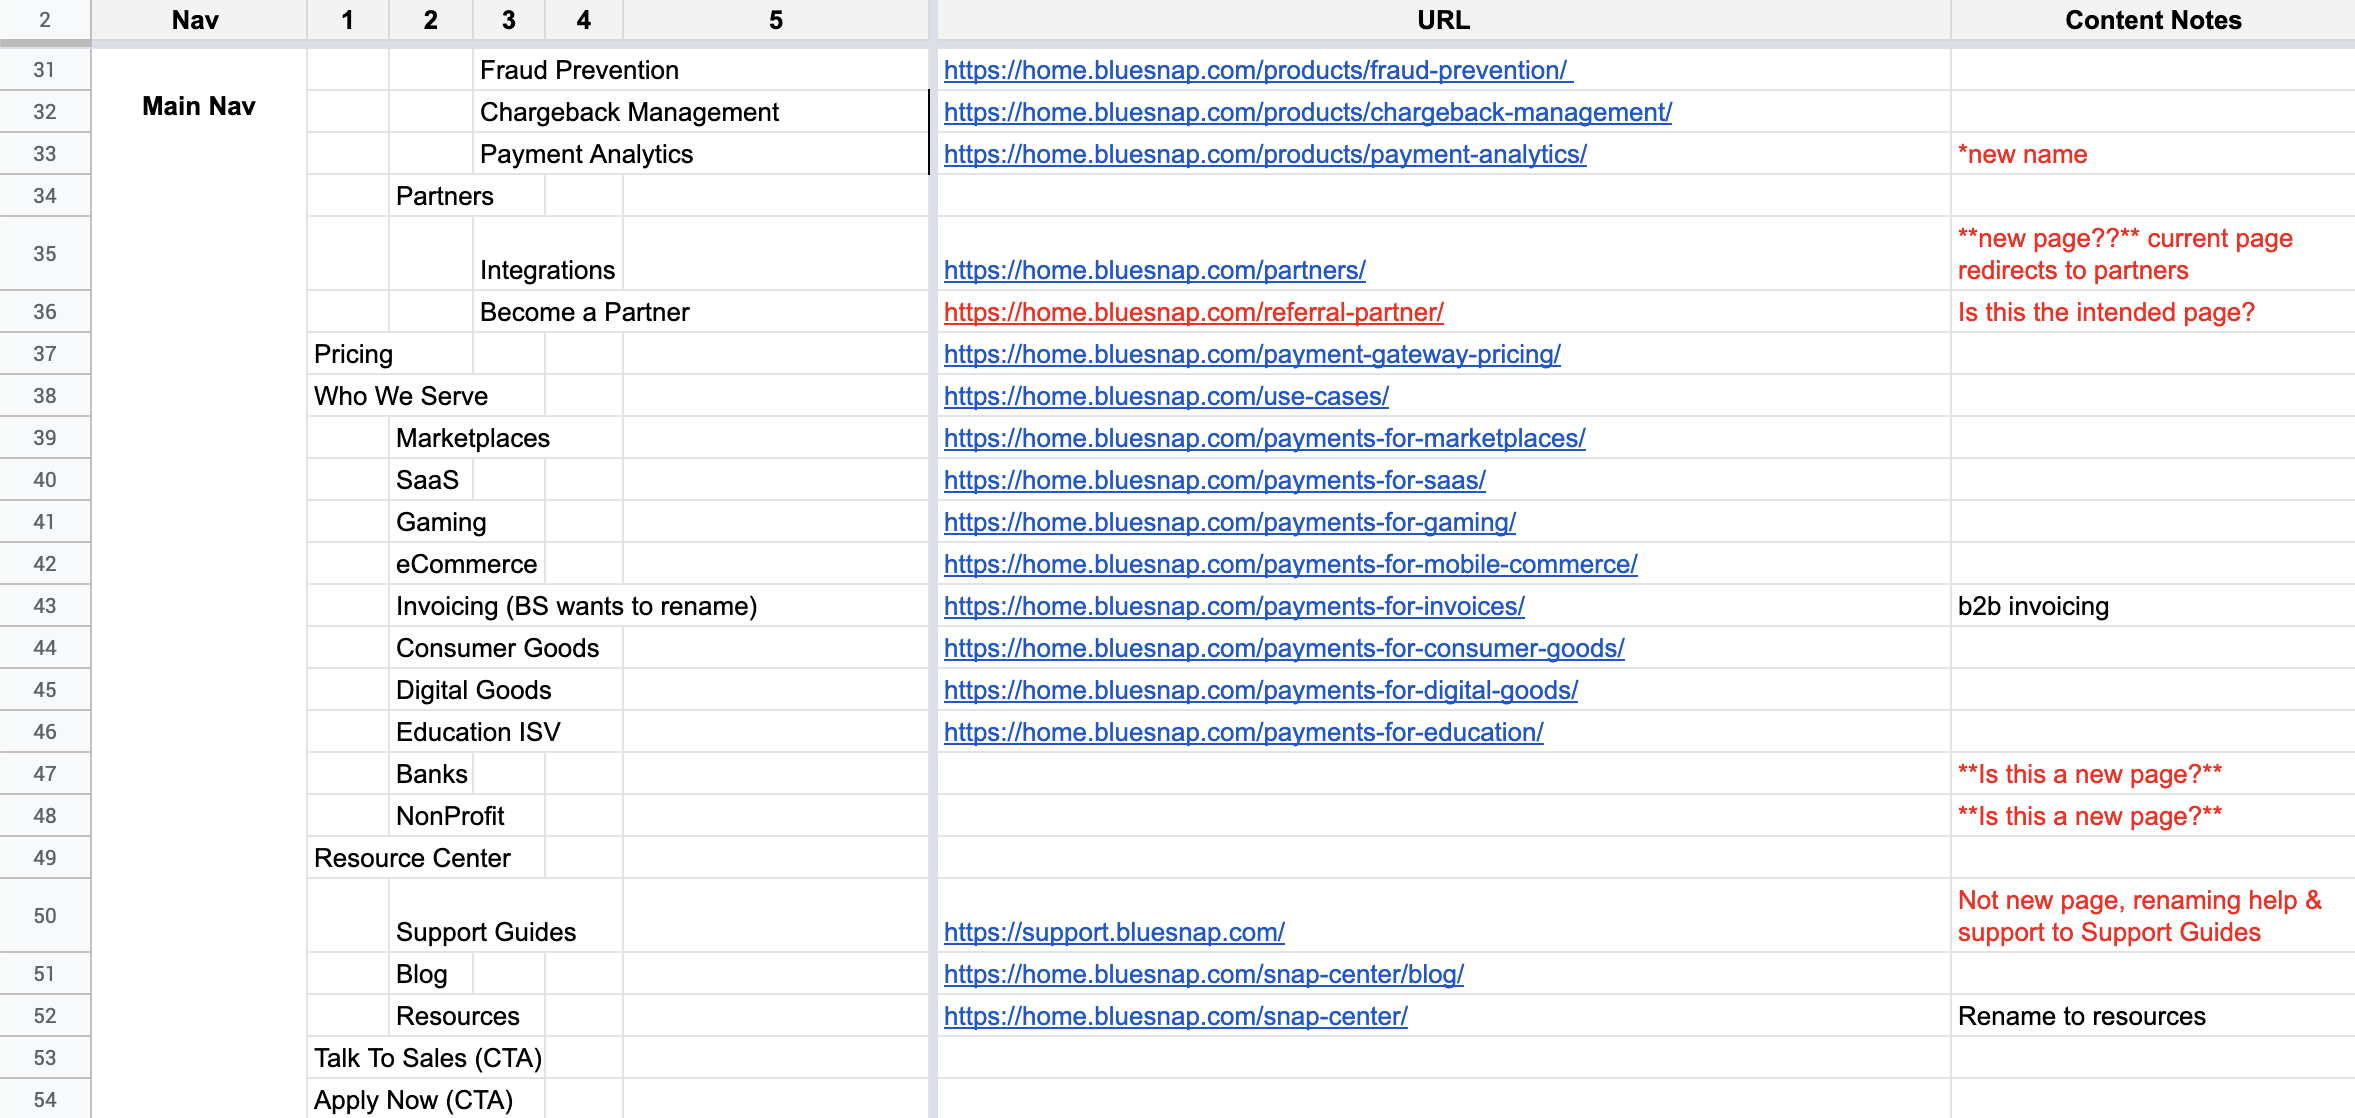Select row header 43

coord(45,606)
